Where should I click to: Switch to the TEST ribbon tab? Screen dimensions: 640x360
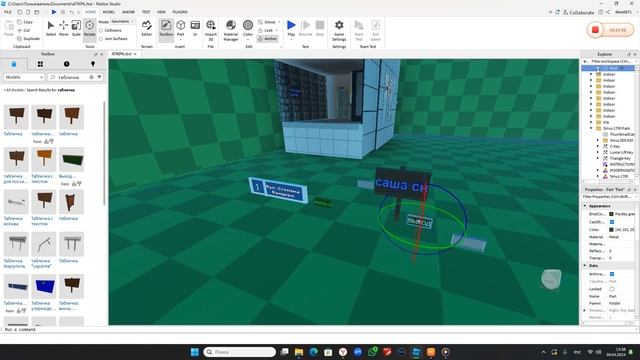pos(146,12)
